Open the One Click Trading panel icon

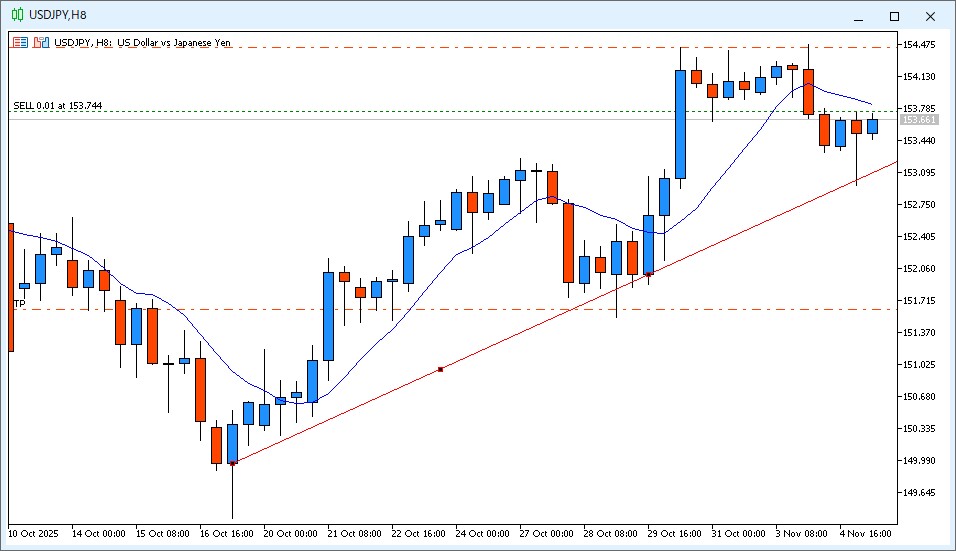coord(20,43)
